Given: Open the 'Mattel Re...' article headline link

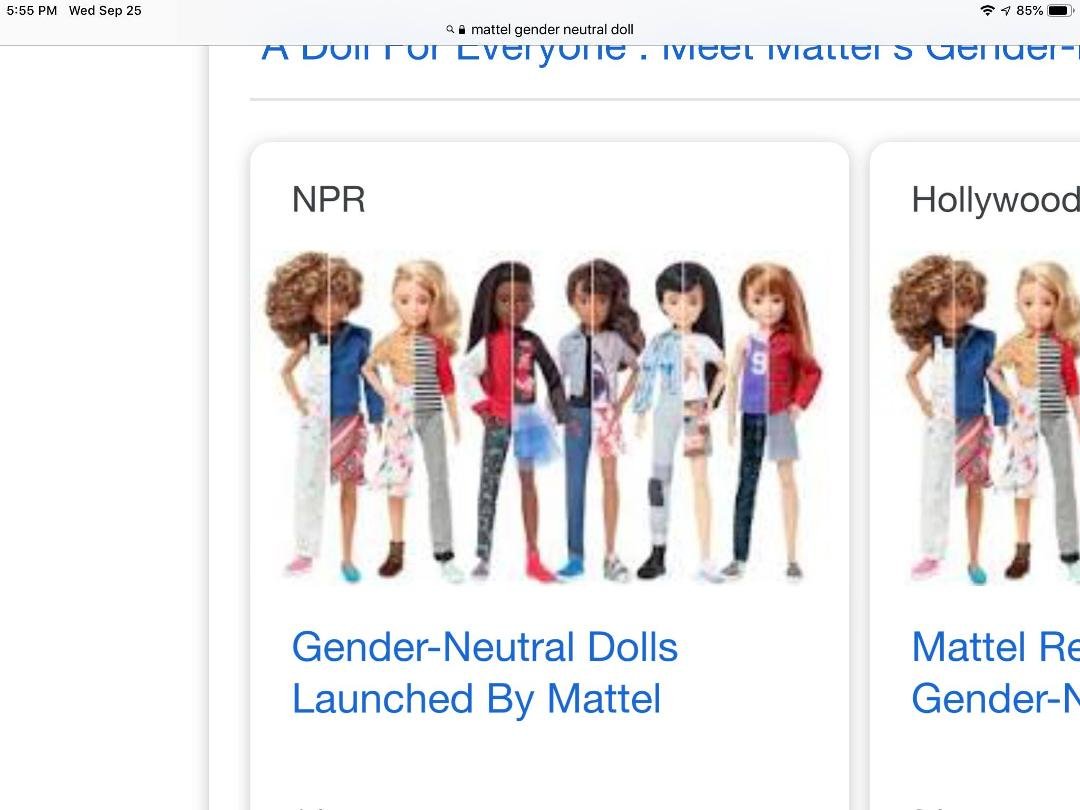Looking at the screenshot, I should (x=995, y=673).
